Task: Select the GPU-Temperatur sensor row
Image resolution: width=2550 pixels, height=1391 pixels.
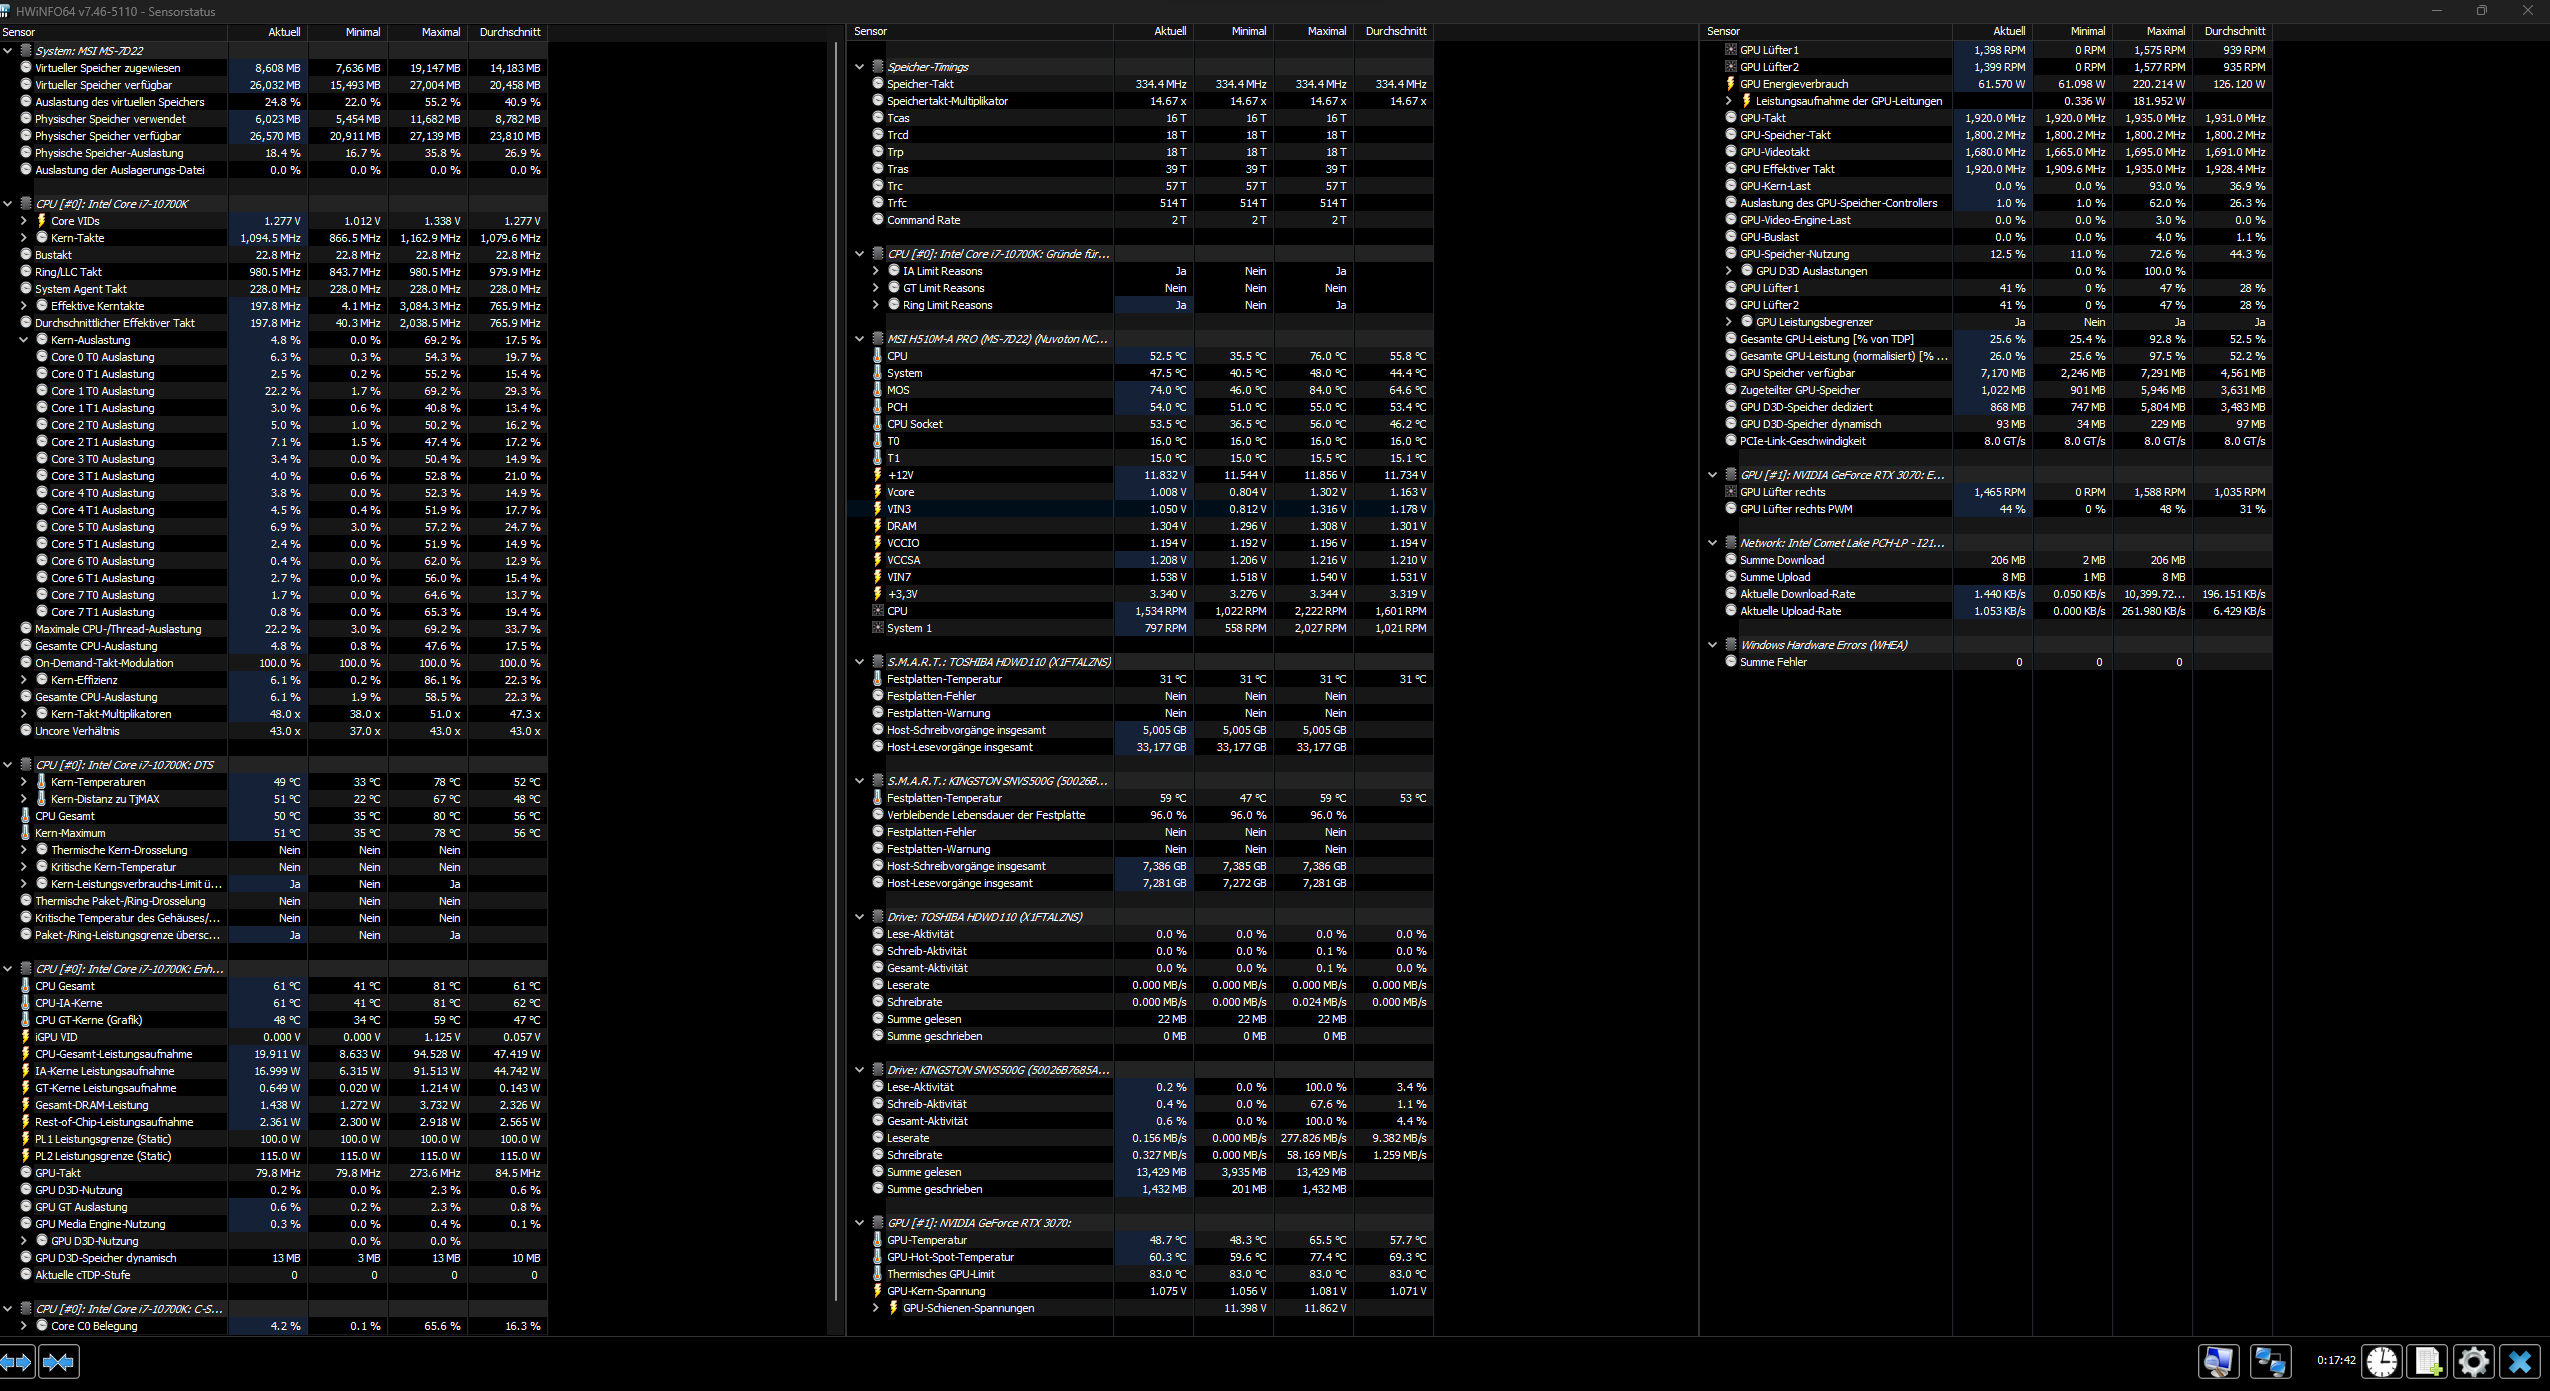Action: click(927, 1240)
